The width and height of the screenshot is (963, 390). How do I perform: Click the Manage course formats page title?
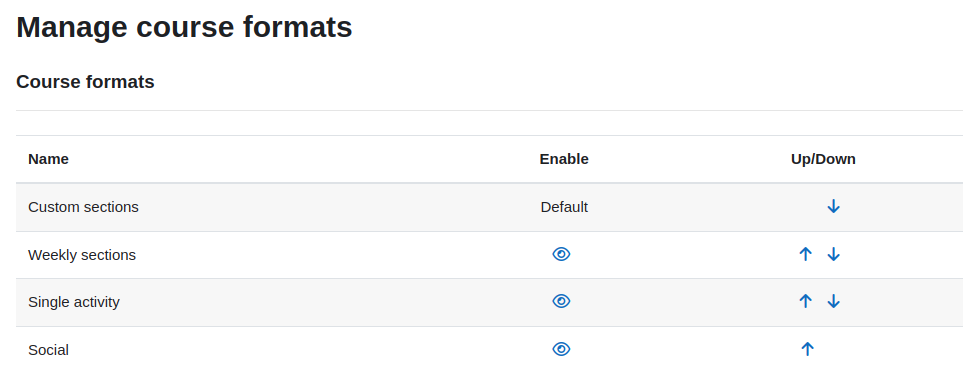(x=184, y=27)
